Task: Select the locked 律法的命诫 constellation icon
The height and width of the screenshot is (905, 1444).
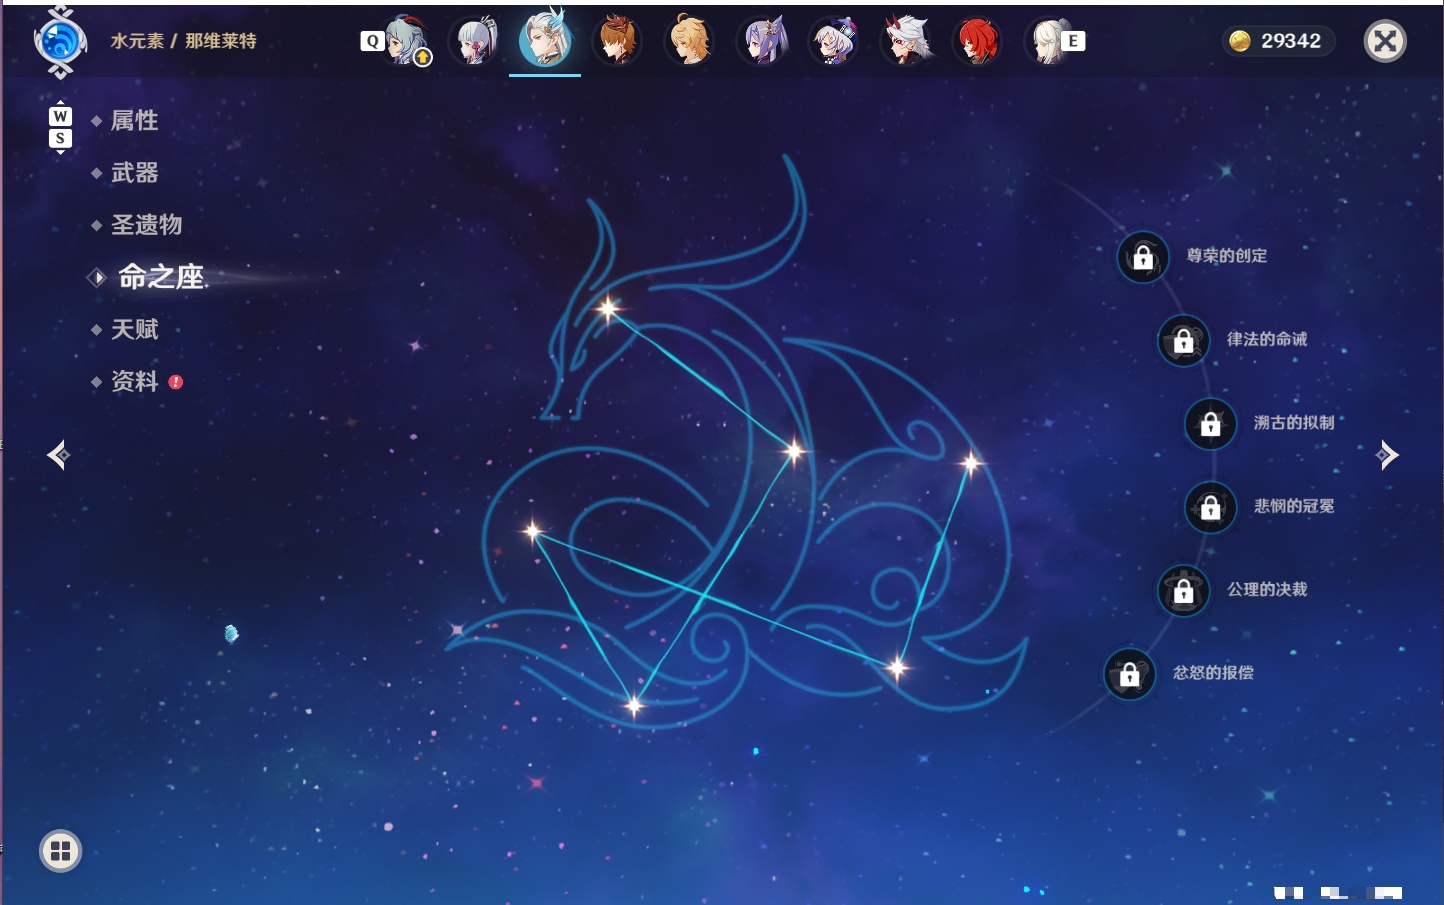Action: 1184,341
